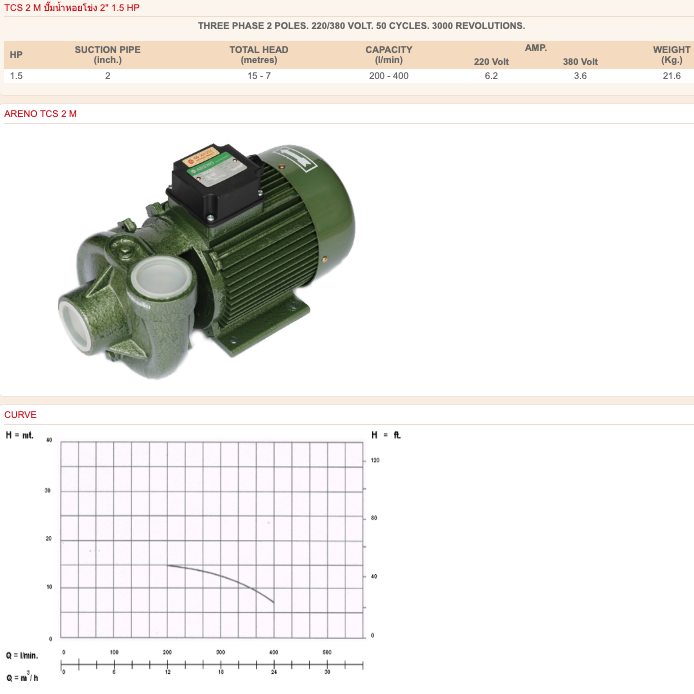
Task: Click the HP column header
Action: 16,54
